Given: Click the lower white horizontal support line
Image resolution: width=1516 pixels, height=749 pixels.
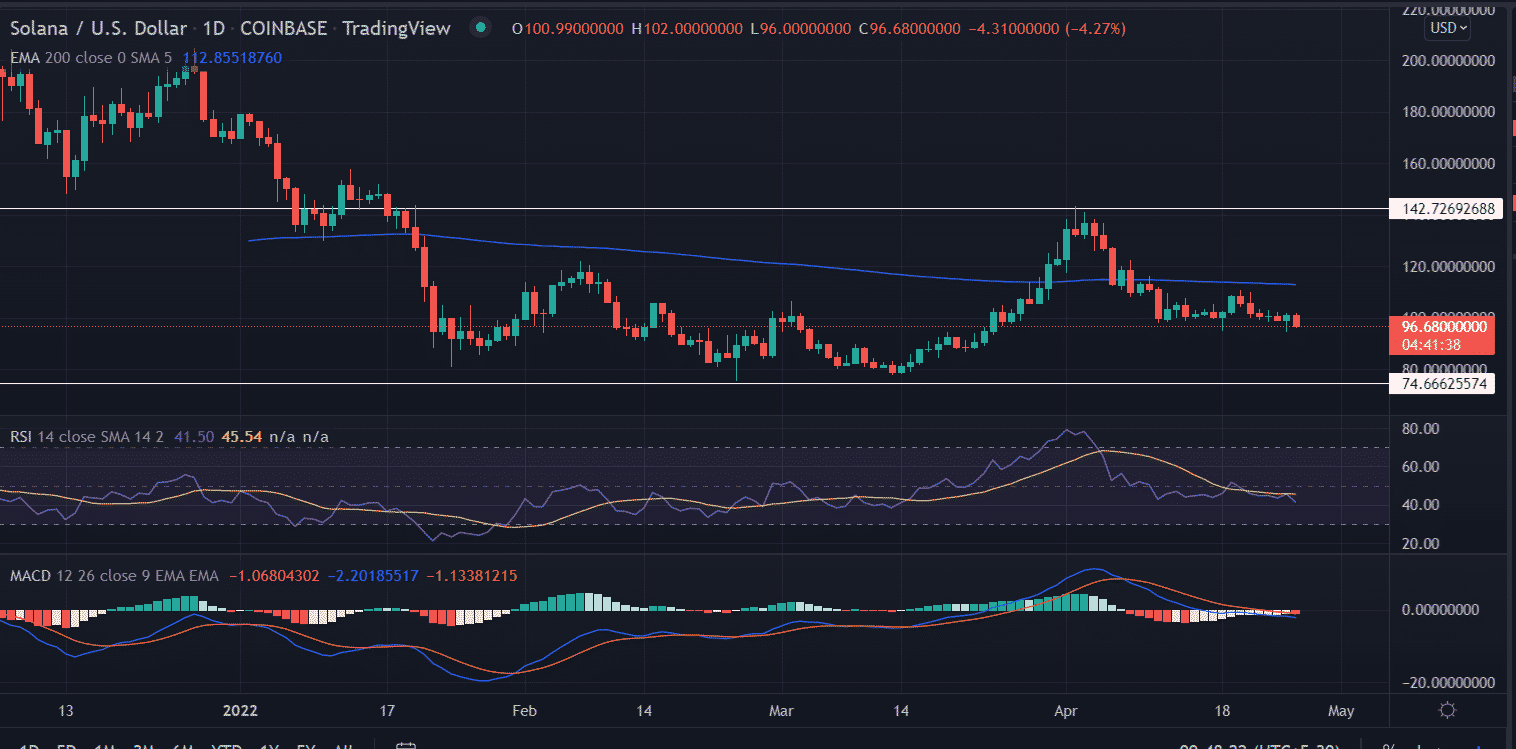Looking at the screenshot, I should [700, 383].
